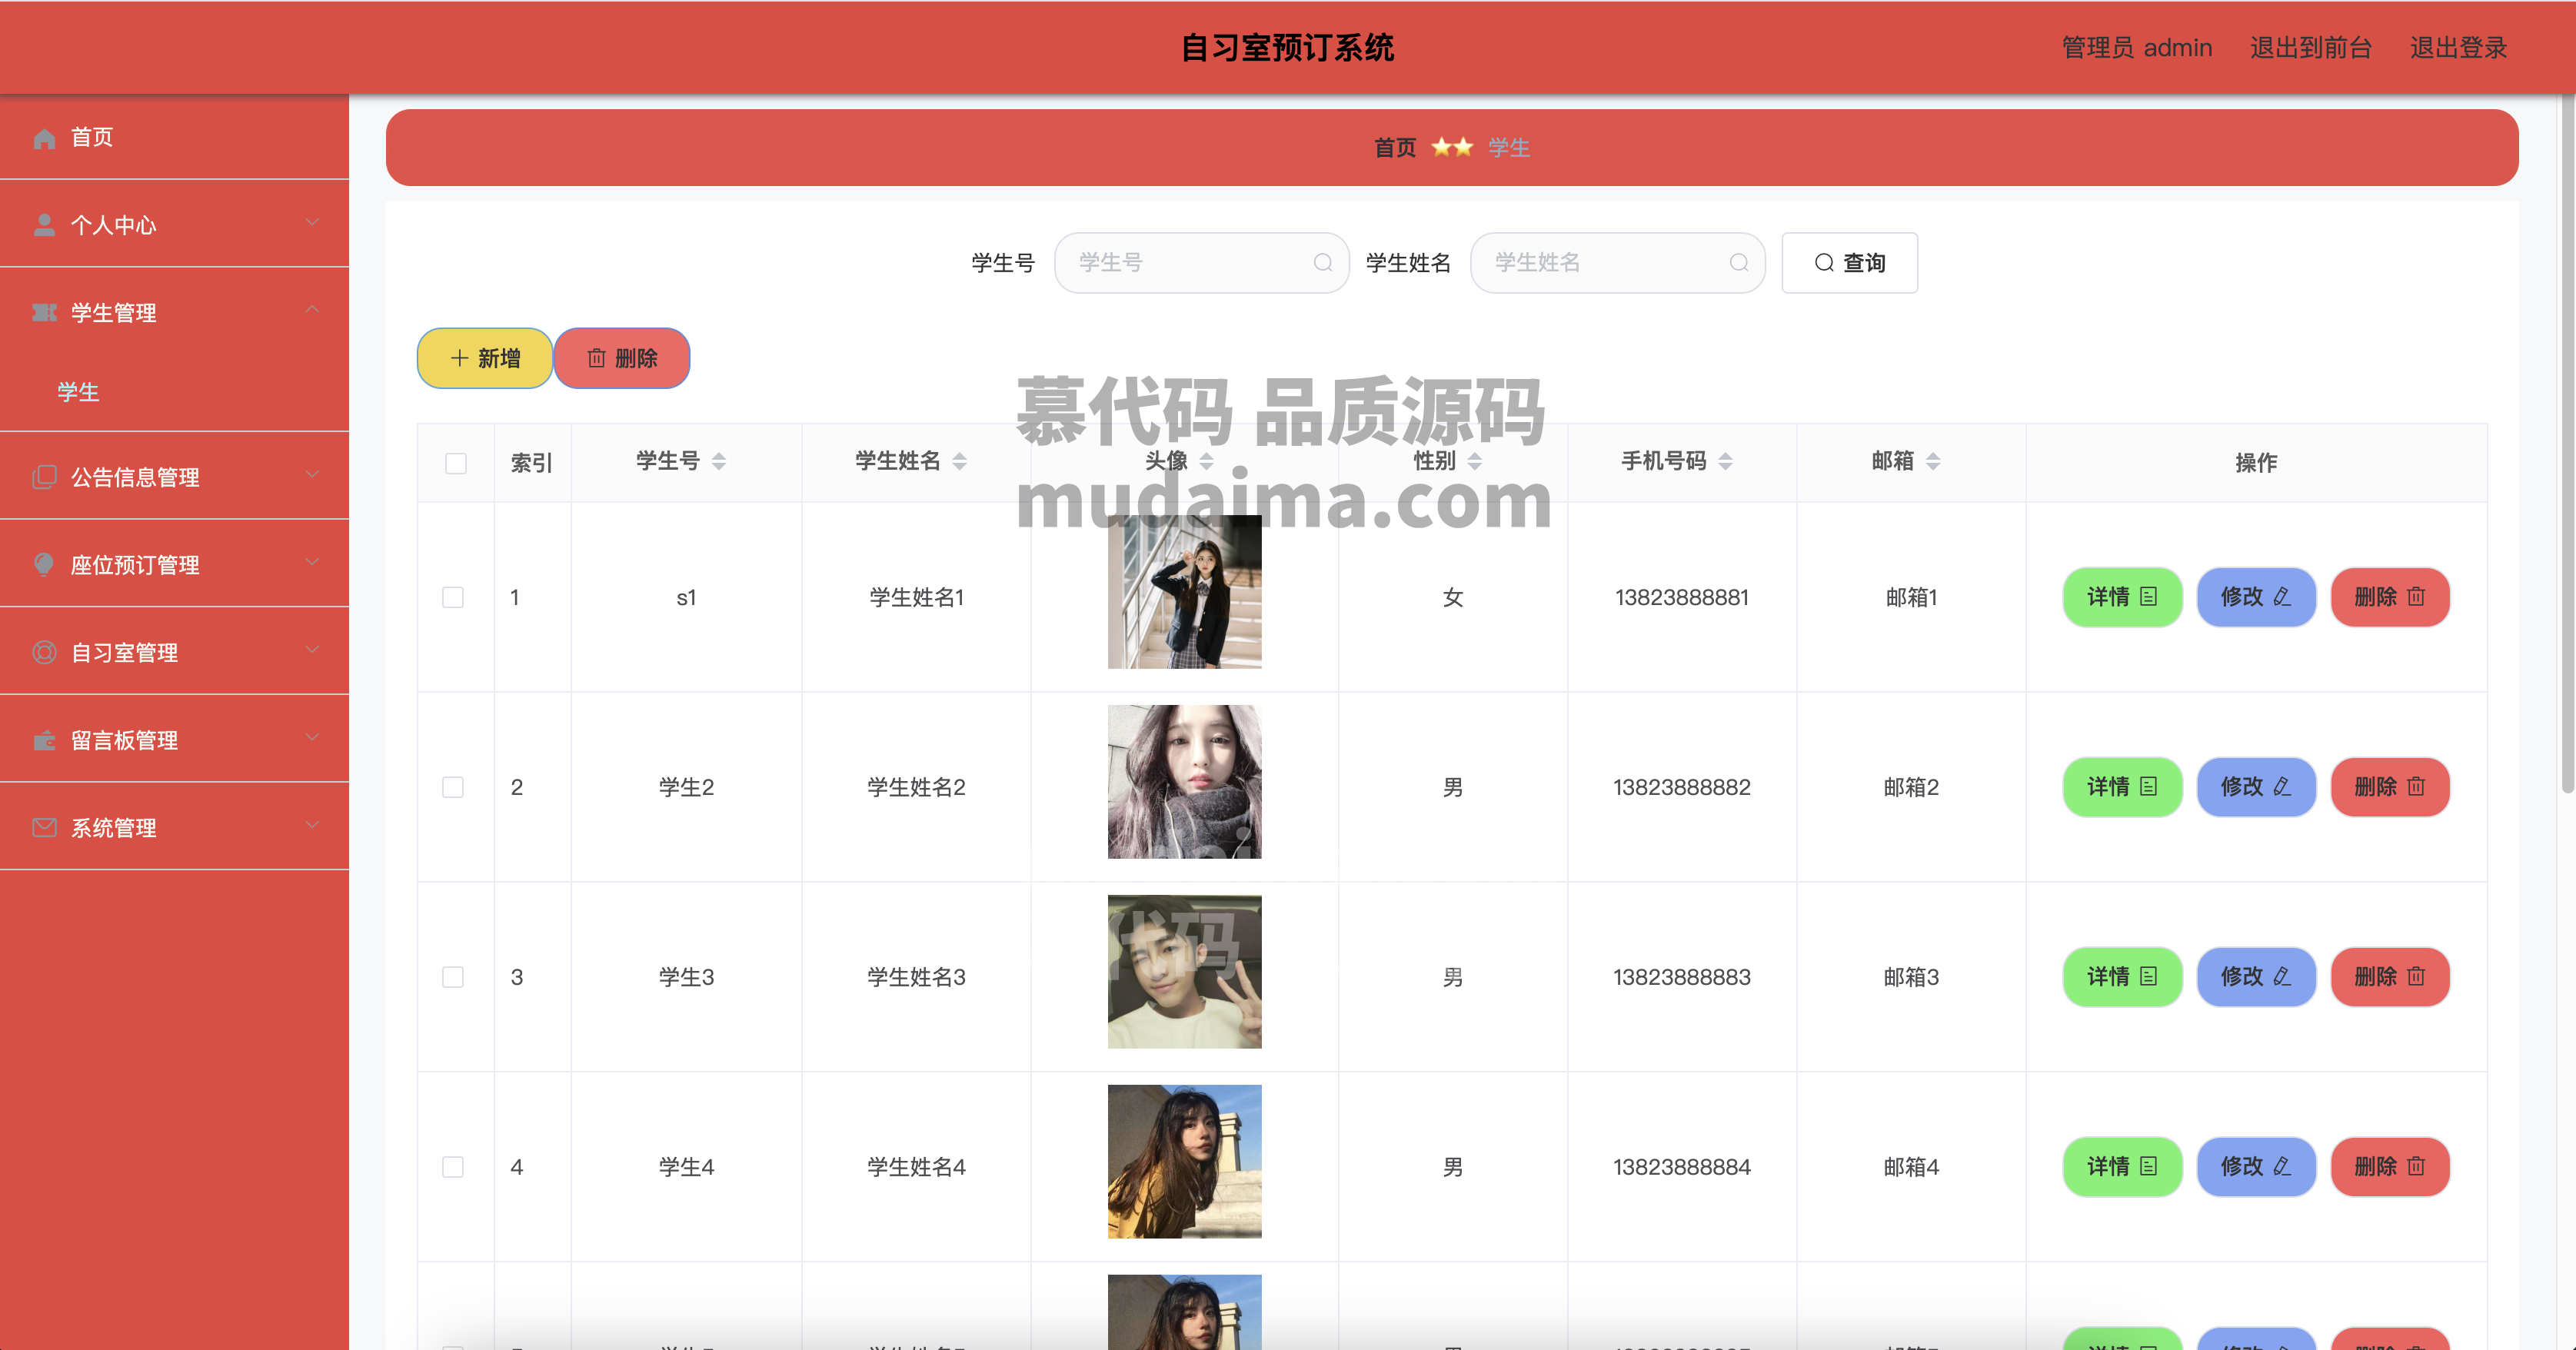Screen dimensions: 2576x1350
Task: Click the 新增 add button
Action: click(x=485, y=358)
